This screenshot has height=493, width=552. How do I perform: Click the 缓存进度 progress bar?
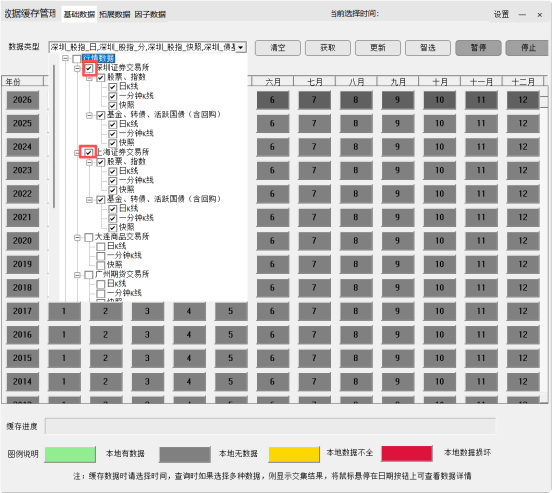tap(270, 426)
